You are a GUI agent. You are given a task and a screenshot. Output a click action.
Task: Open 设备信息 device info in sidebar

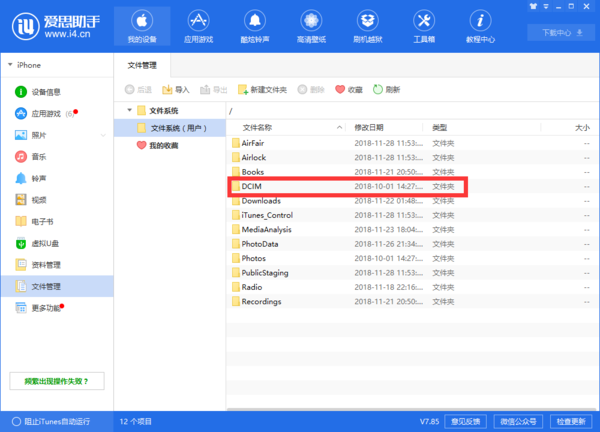57,92
